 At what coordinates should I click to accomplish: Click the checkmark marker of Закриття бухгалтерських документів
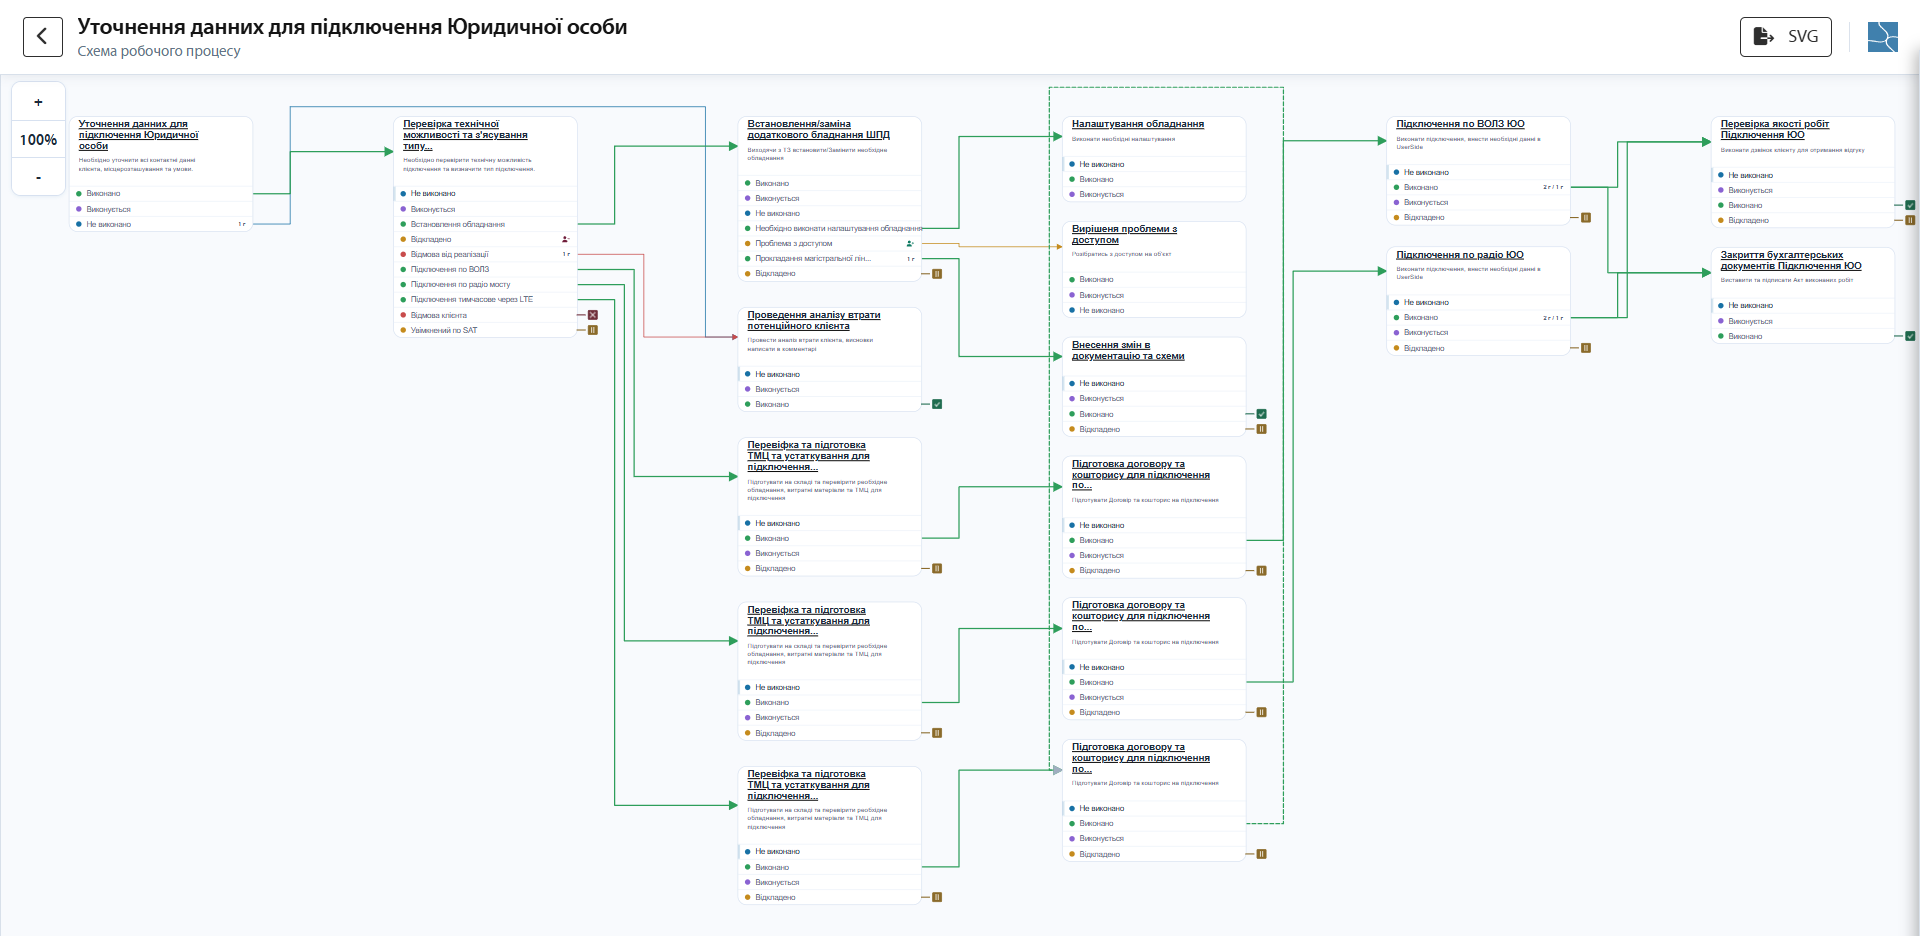1910,336
